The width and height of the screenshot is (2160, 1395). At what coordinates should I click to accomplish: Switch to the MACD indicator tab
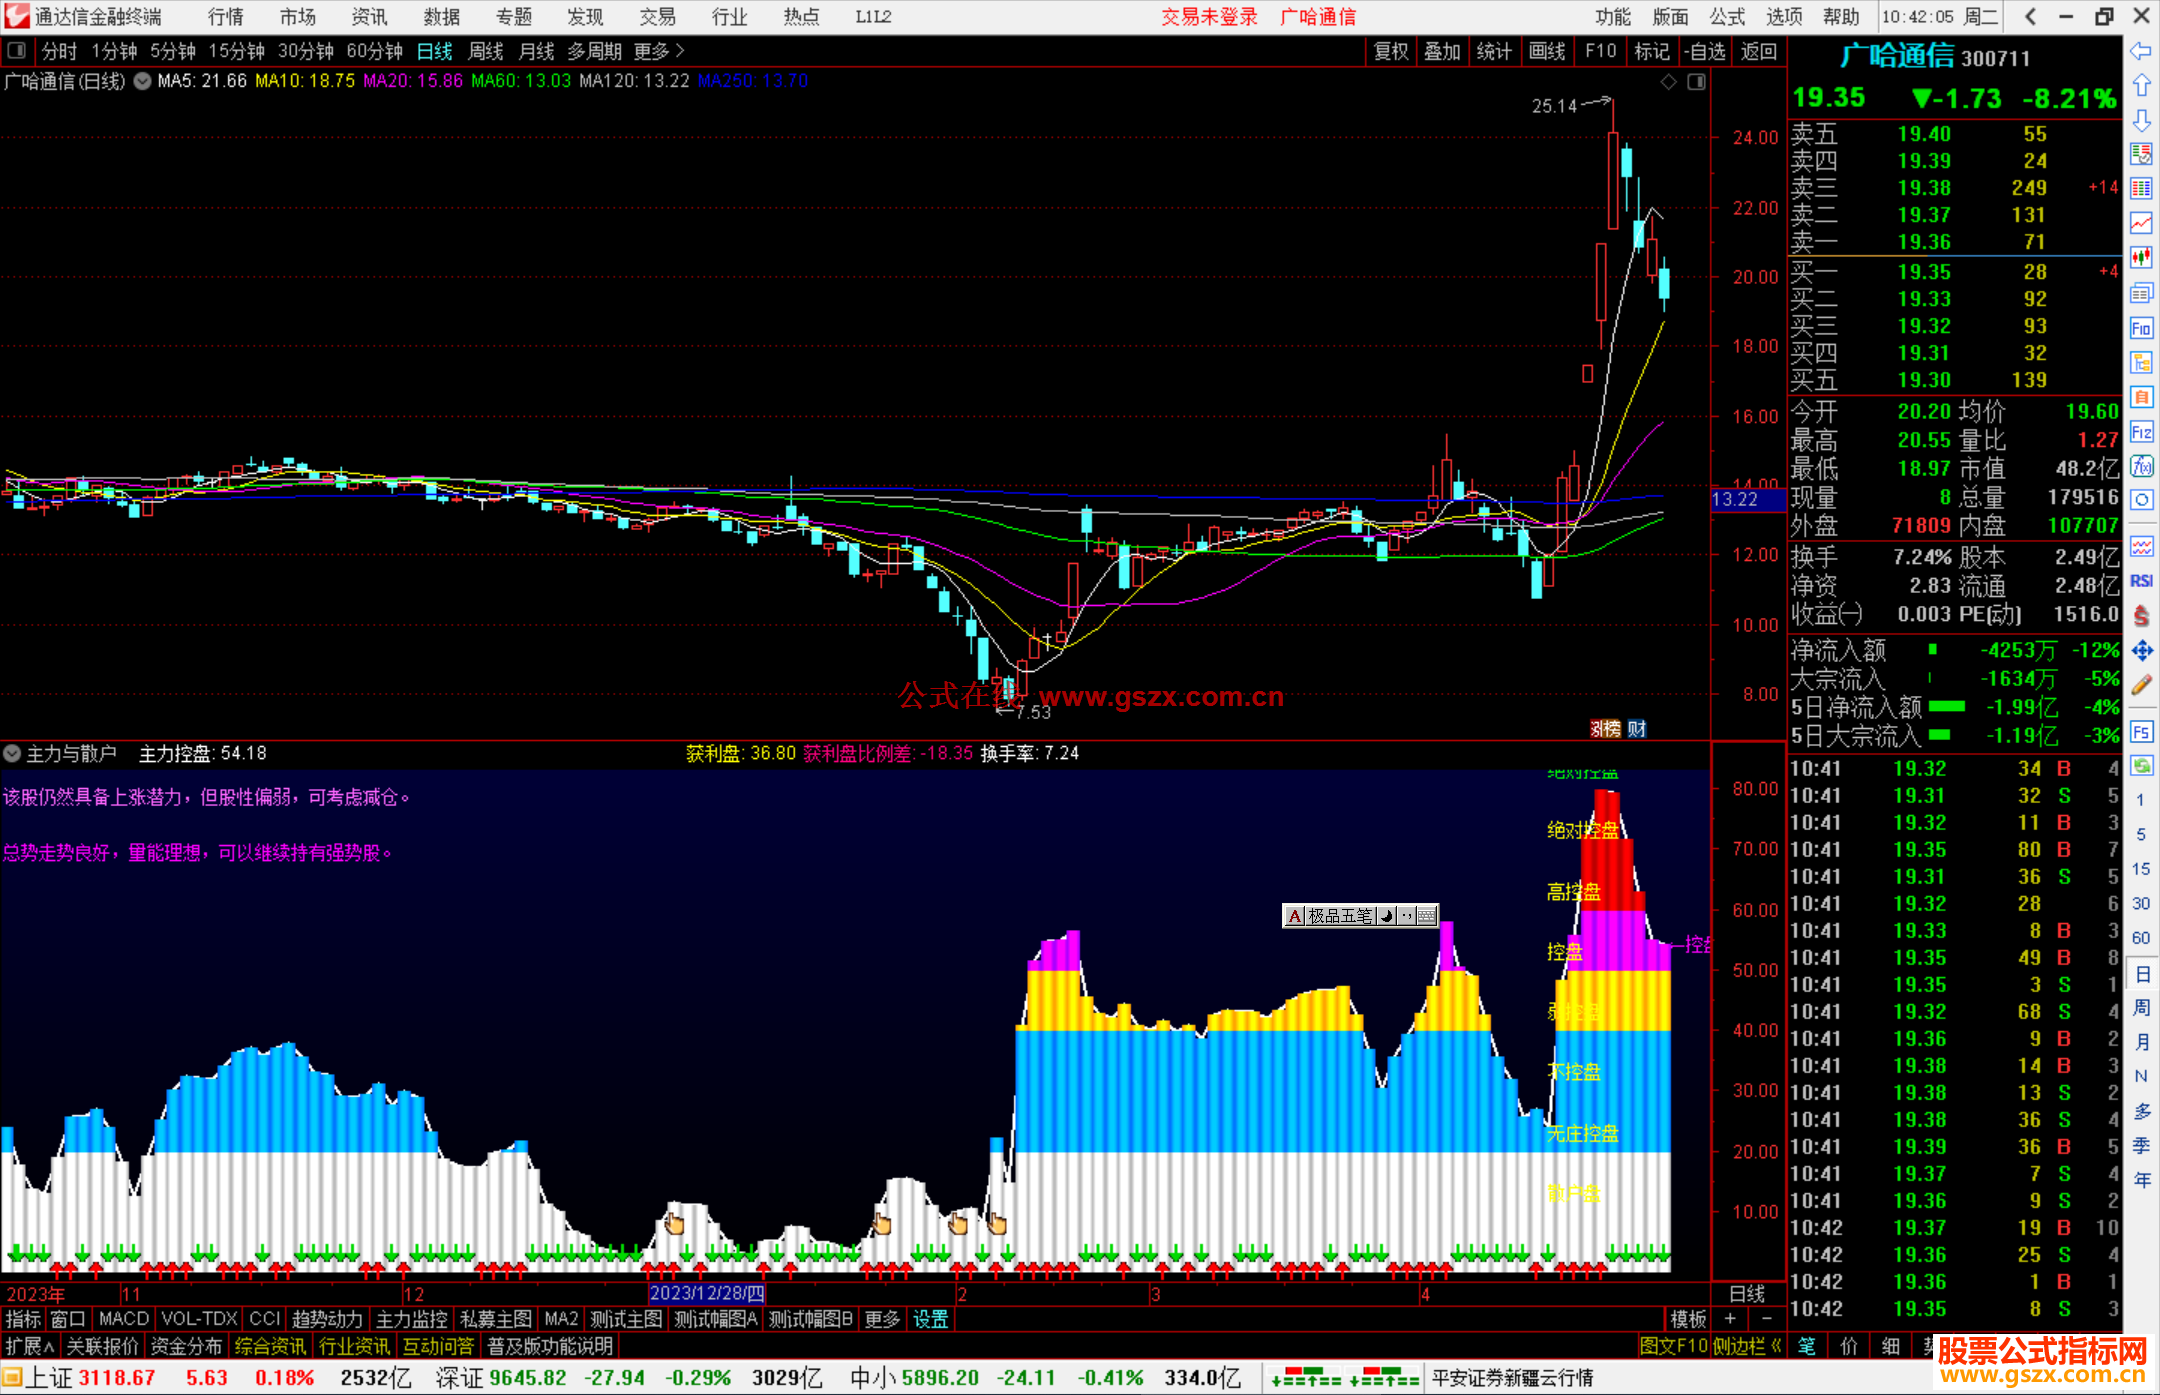click(x=123, y=1319)
